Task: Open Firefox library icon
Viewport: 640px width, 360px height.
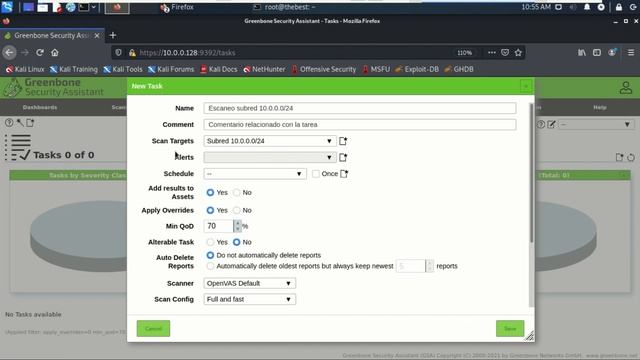Action: click(582, 53)
